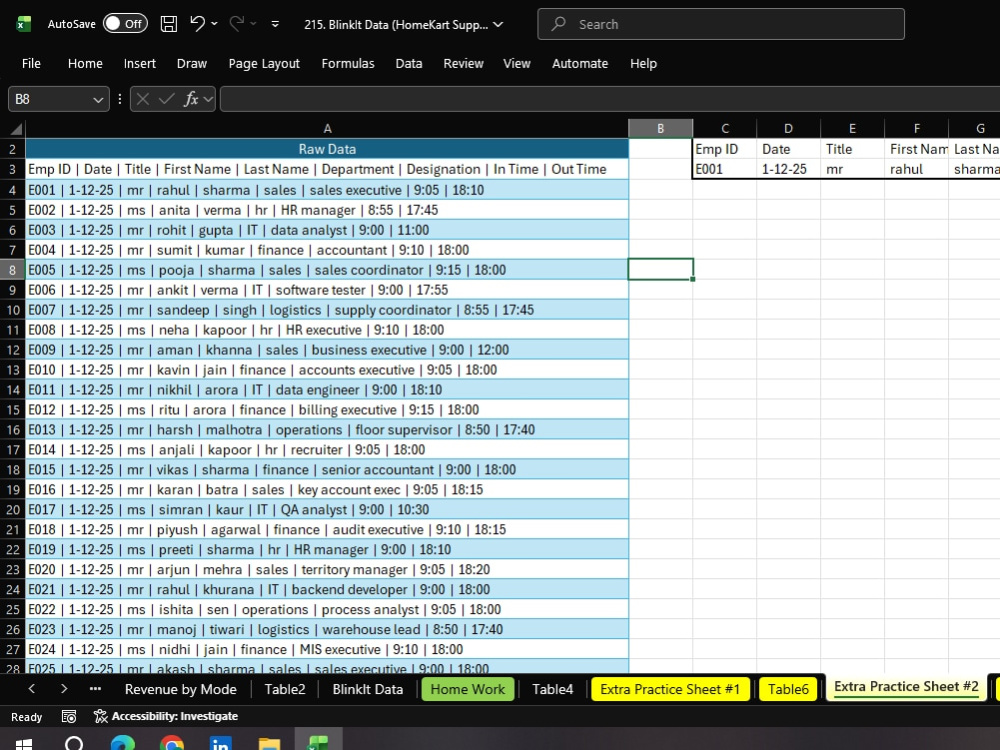The width and height of the screenshot is (1000, 750).
Task: Switch to BlinkIt Data sheet tab
Action: click(367, 689)
